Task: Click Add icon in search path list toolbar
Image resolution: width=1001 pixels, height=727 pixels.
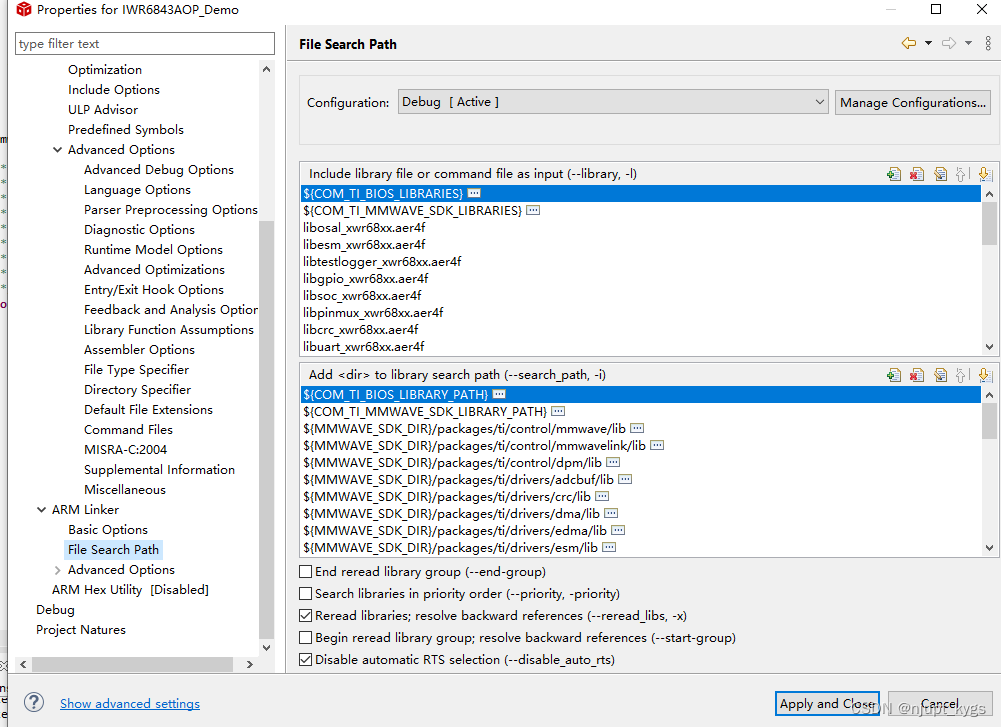Action: (894, 375)
